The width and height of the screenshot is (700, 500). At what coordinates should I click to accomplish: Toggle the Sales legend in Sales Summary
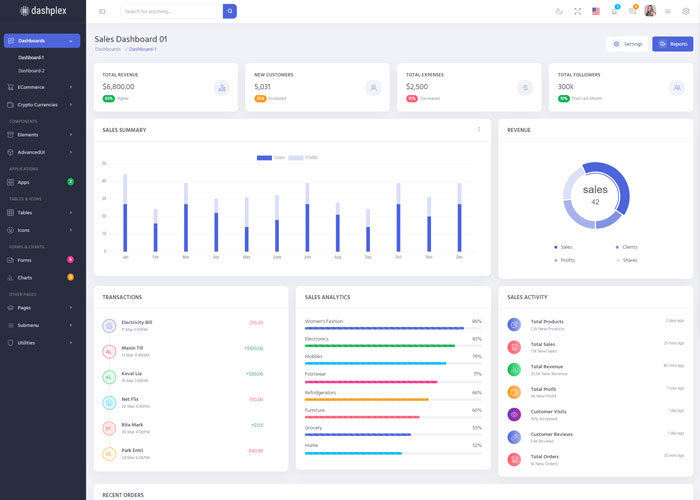point(271,157)
